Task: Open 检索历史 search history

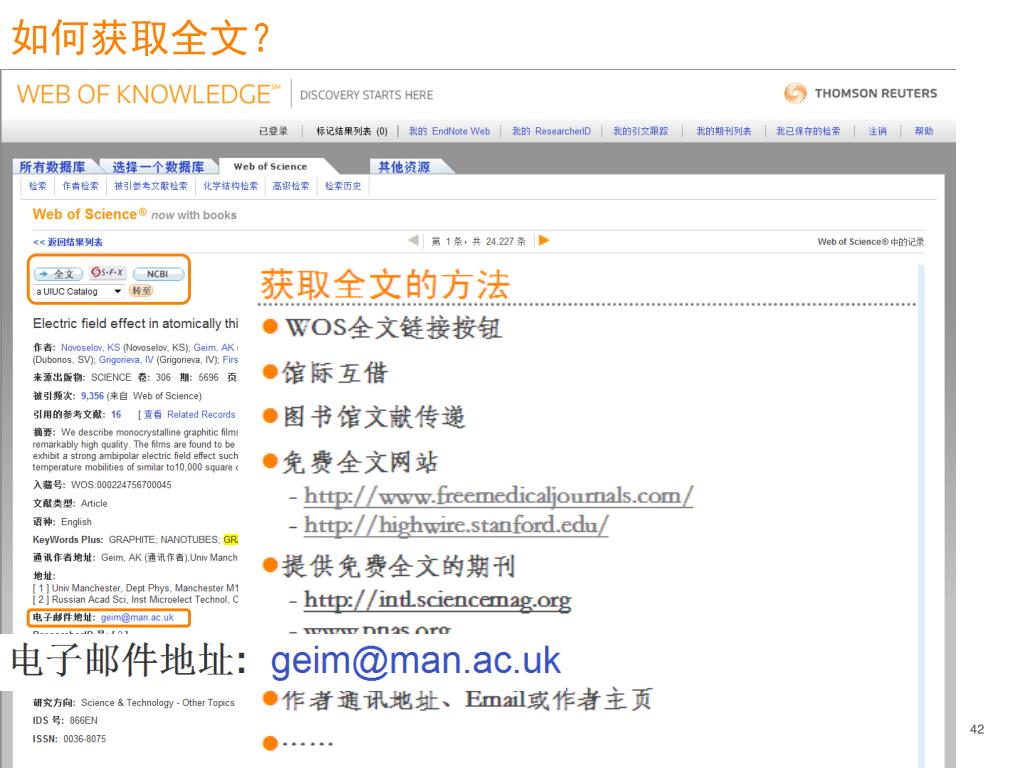Action: 344,186
